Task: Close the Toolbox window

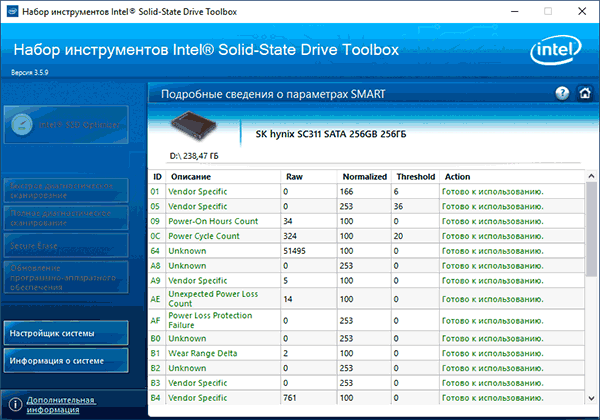Action: pyautogui.click(x=582, y=11)
